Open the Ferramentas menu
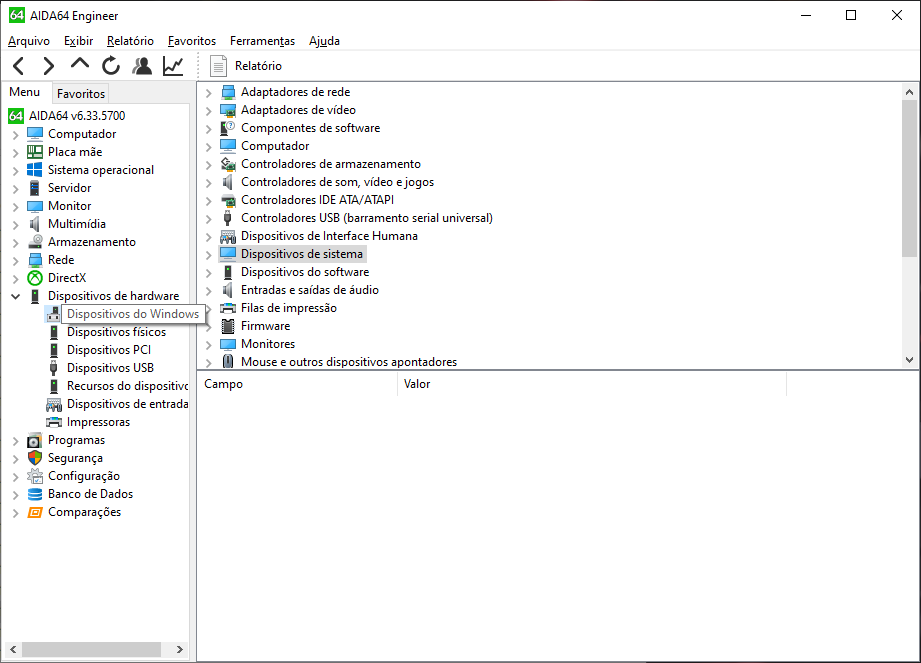Image resolution: width=921 pixels, height=663 pixels. [x=262, y=41]
